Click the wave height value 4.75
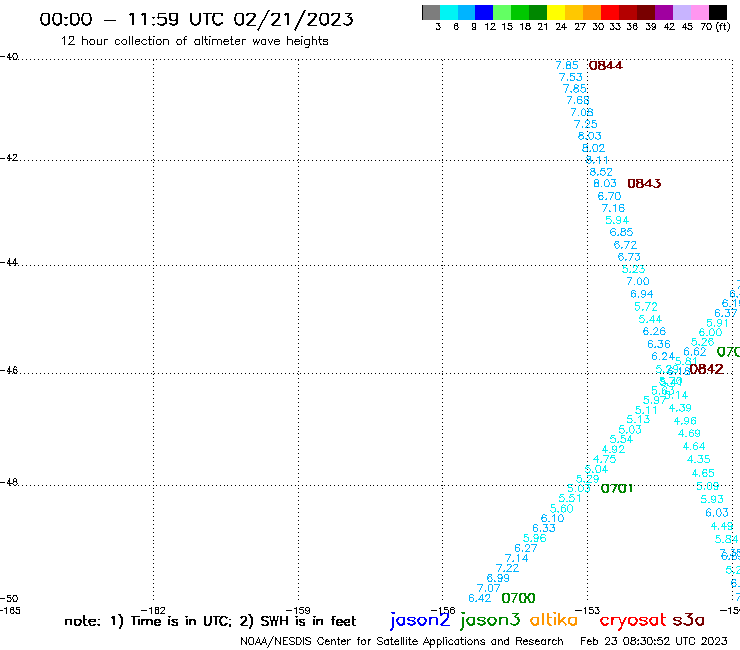 coord(605,459)
